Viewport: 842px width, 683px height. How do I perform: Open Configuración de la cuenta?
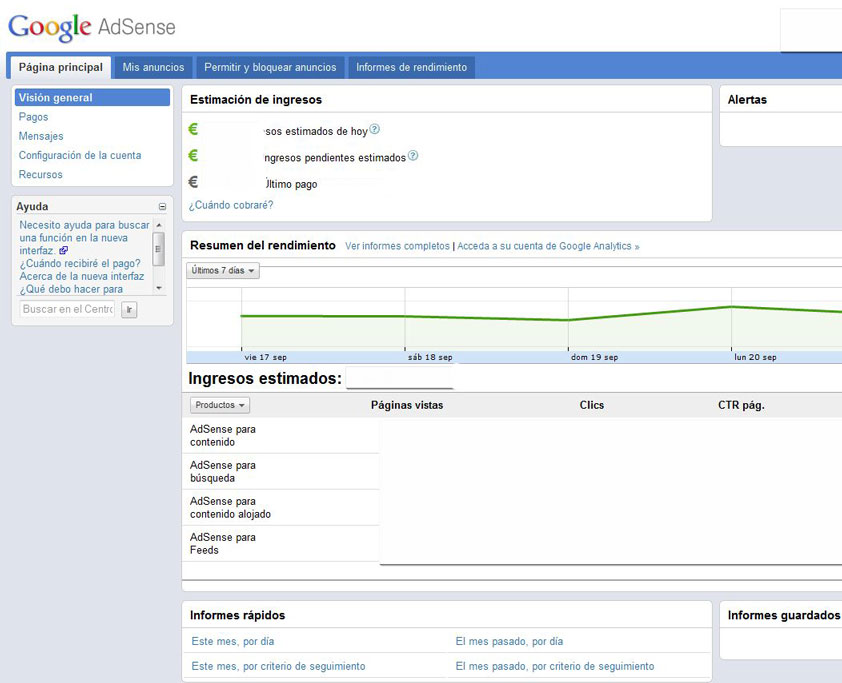point(80,156)
